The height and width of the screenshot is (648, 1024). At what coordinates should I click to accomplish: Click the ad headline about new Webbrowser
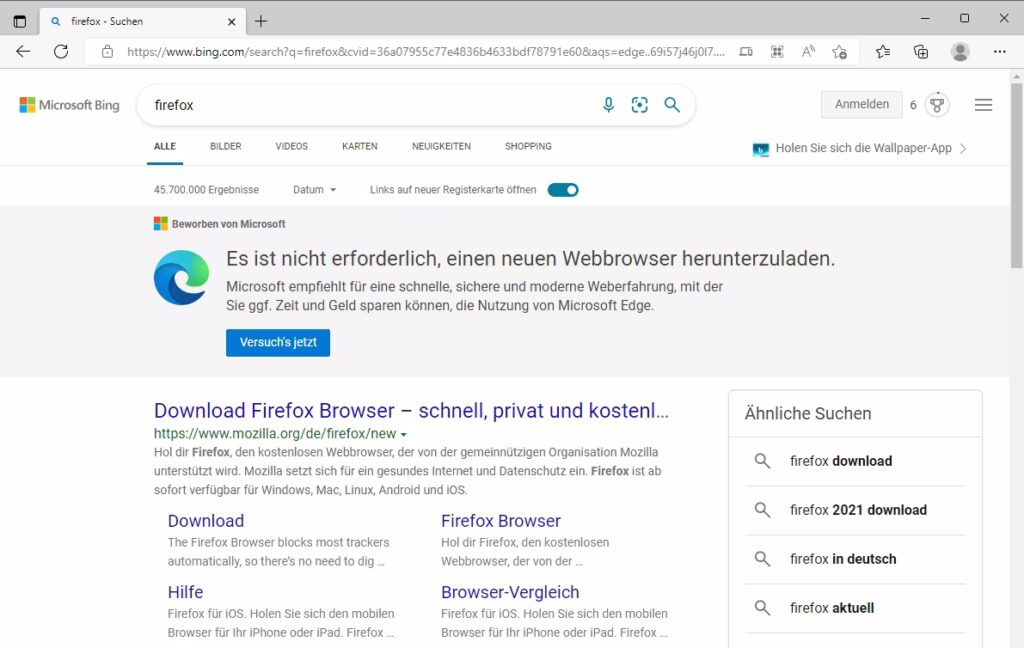click(x=530, y=259)
